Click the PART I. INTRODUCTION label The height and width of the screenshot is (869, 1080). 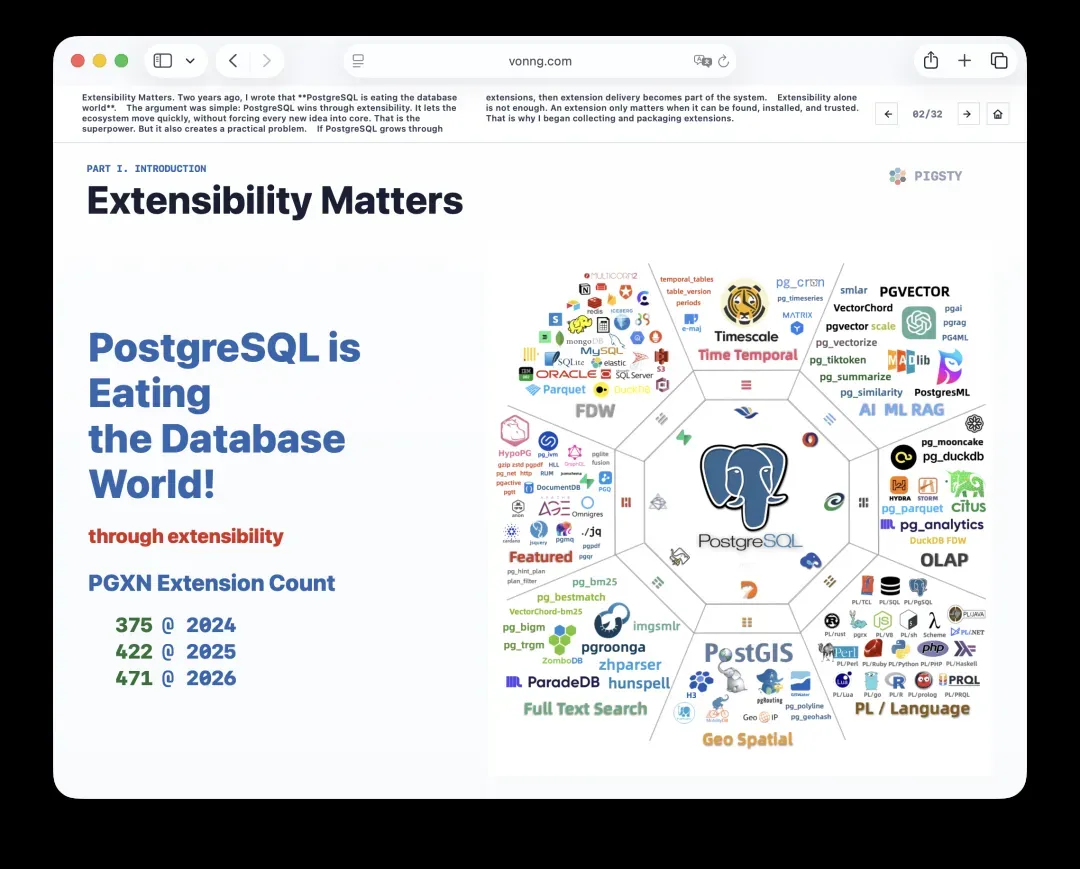tap(146, 169)
